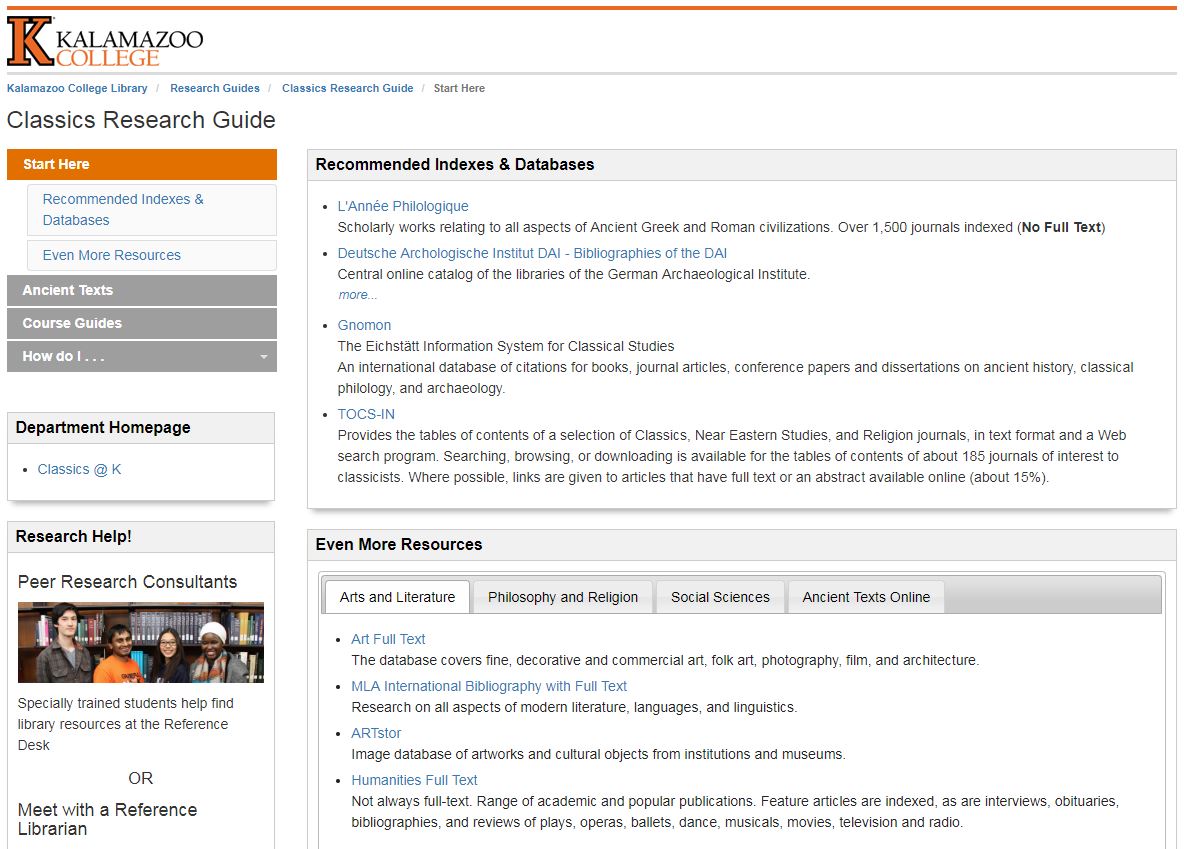Switch to the Social Sciences tab
The image size is (1184, 849).
click(720, 597)
